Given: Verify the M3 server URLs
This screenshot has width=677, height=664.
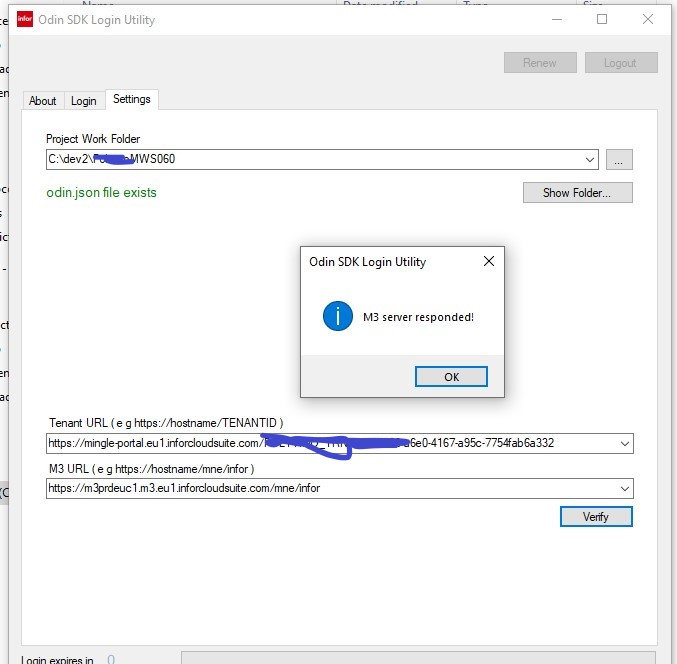Looking at the screenshot, I should click(x=596, y=516).
